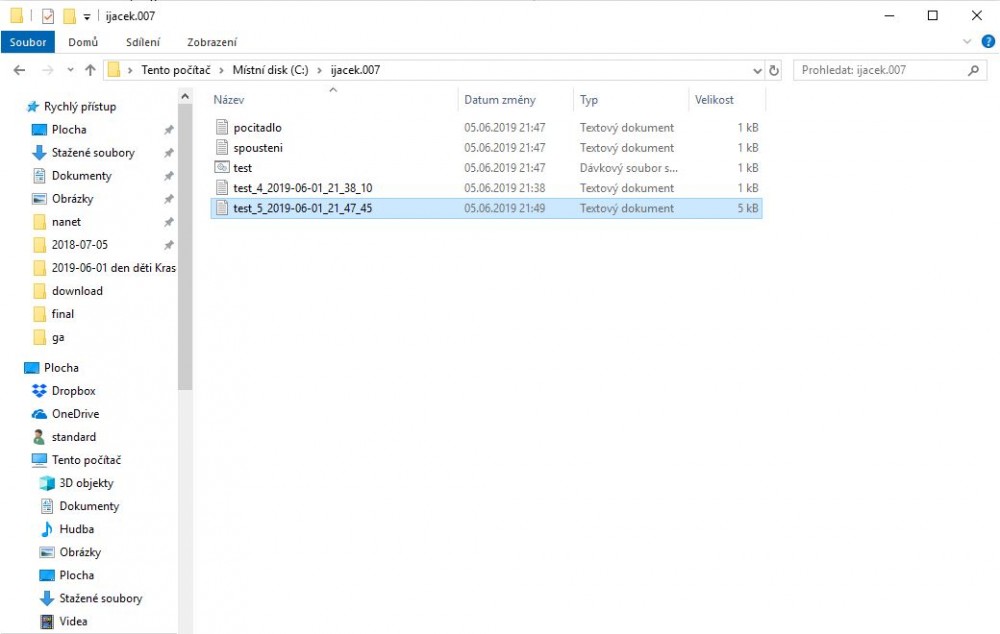
Task: Click the Prohledat search field
Action: pos(880,71)
